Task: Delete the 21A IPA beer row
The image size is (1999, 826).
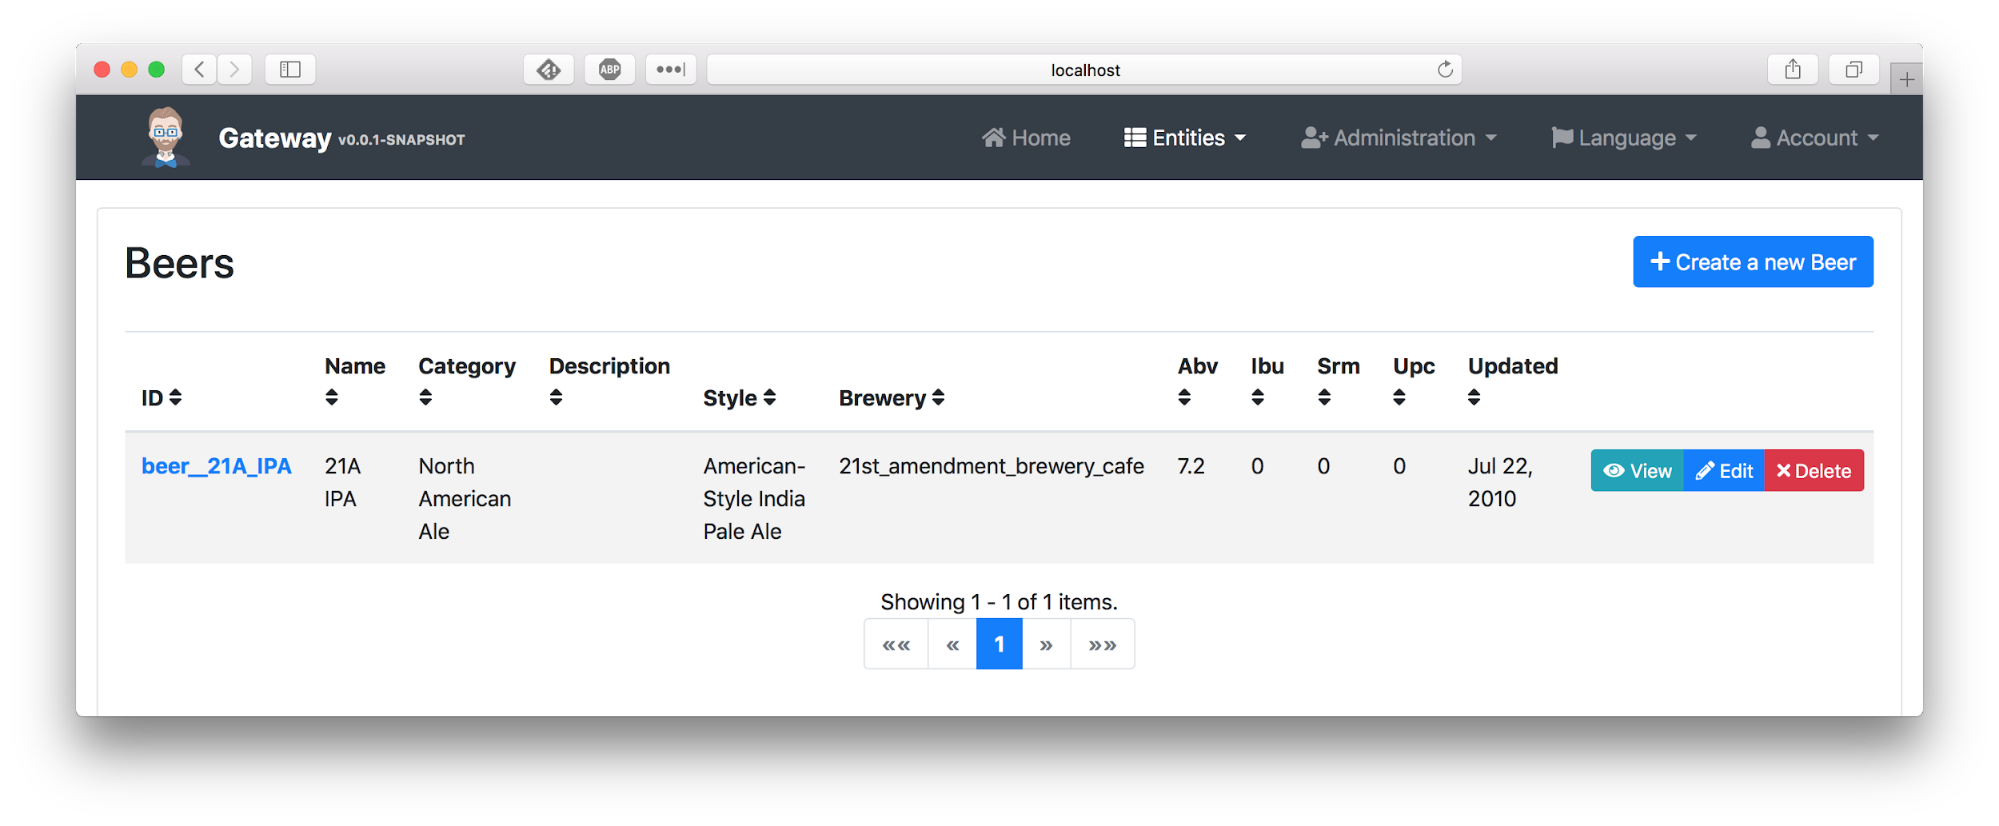Action: pos(1813,471)
